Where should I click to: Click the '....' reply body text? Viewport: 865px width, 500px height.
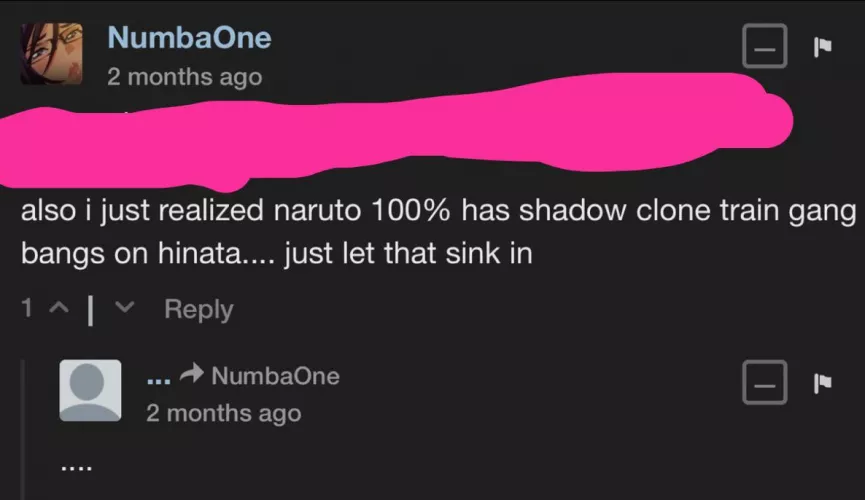pos(77,464)
